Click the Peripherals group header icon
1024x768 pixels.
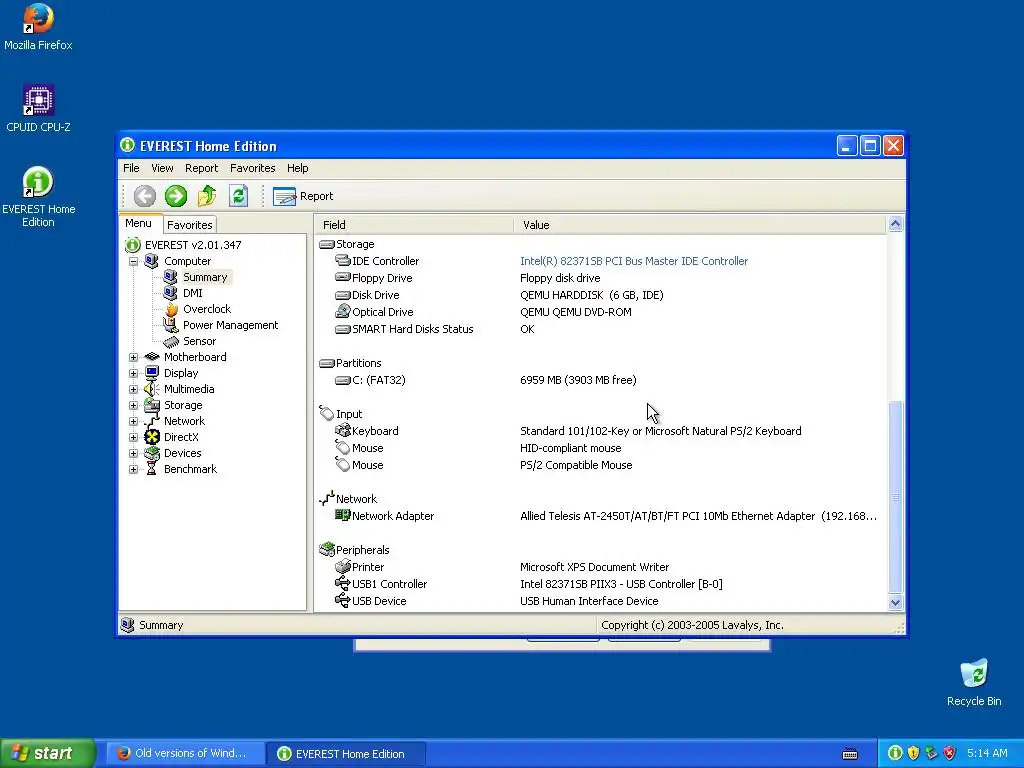point(327,550)
